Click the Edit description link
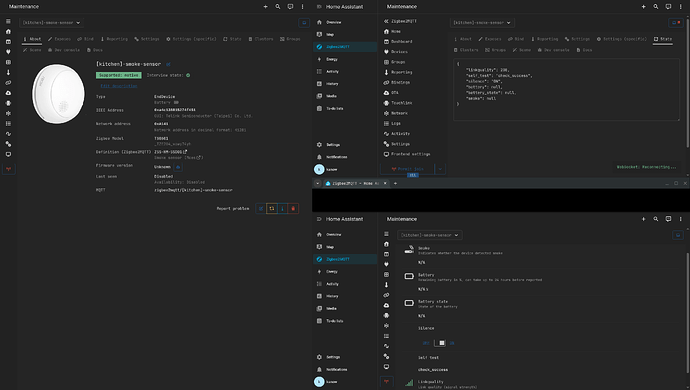The height and width of the screenshot is (390, 690). point(119,86)
